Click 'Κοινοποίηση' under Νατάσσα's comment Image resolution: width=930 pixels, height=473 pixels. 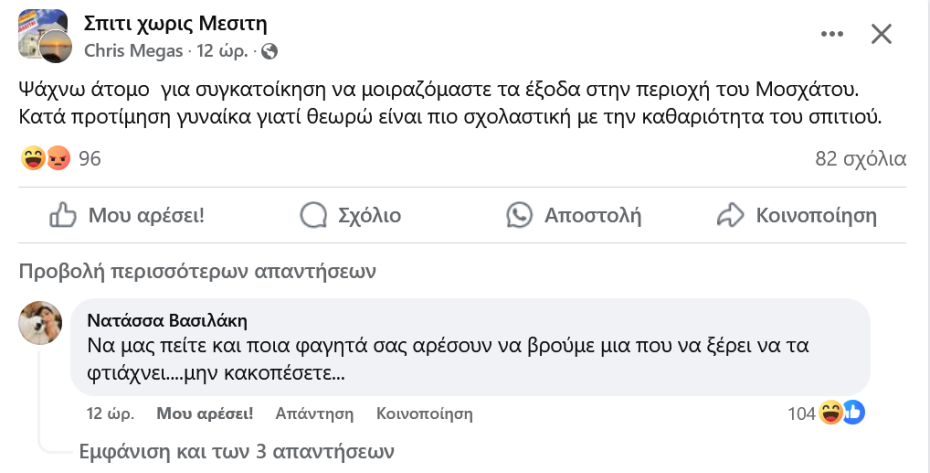[424, 413]
